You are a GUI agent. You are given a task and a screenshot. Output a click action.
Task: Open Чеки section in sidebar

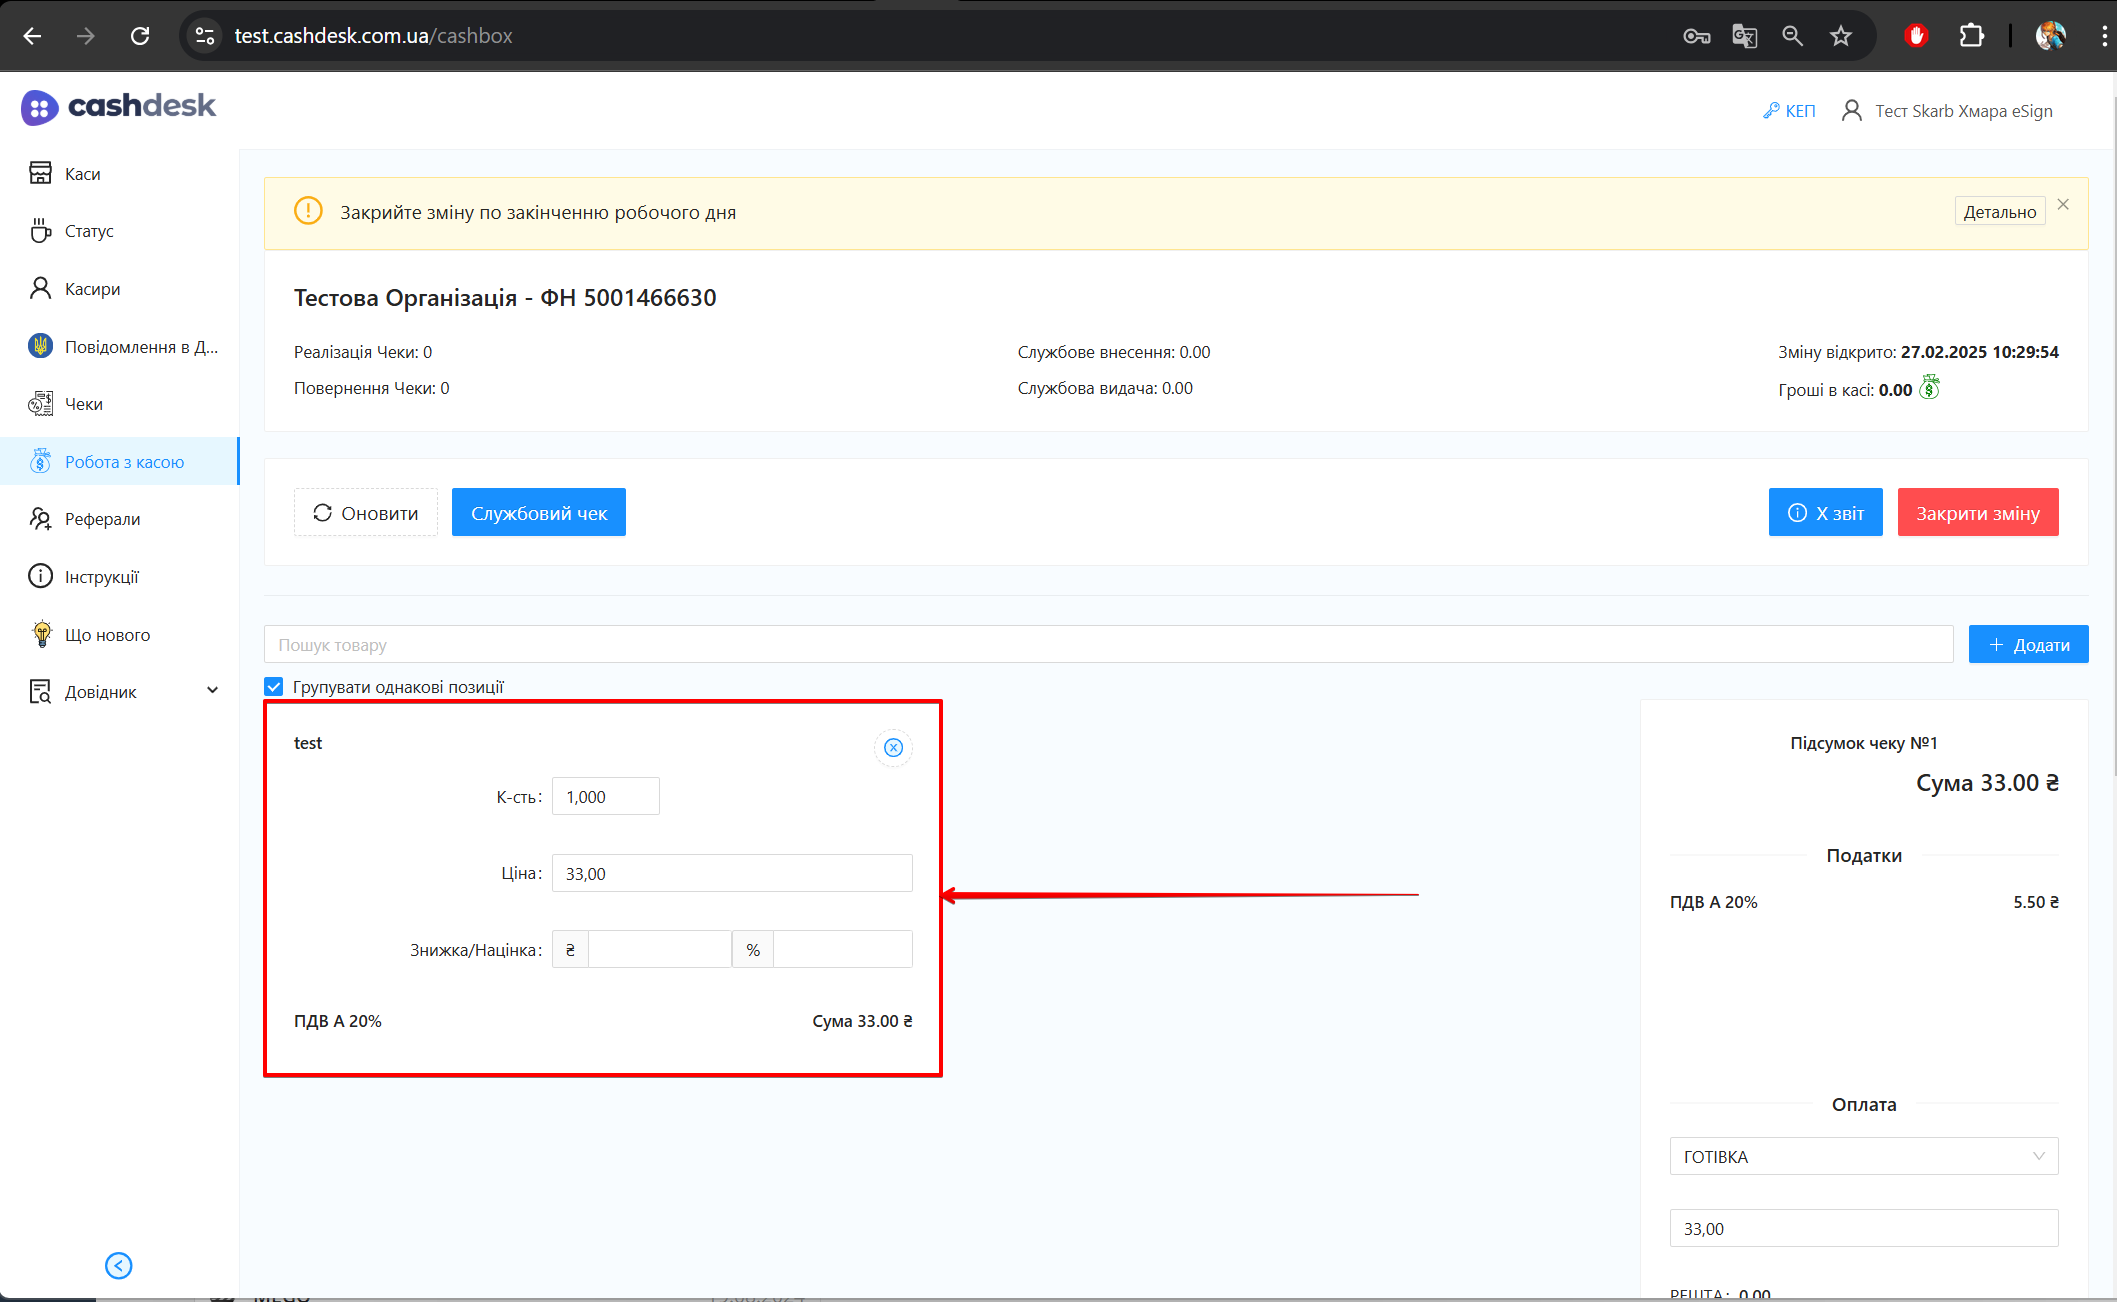83,404
